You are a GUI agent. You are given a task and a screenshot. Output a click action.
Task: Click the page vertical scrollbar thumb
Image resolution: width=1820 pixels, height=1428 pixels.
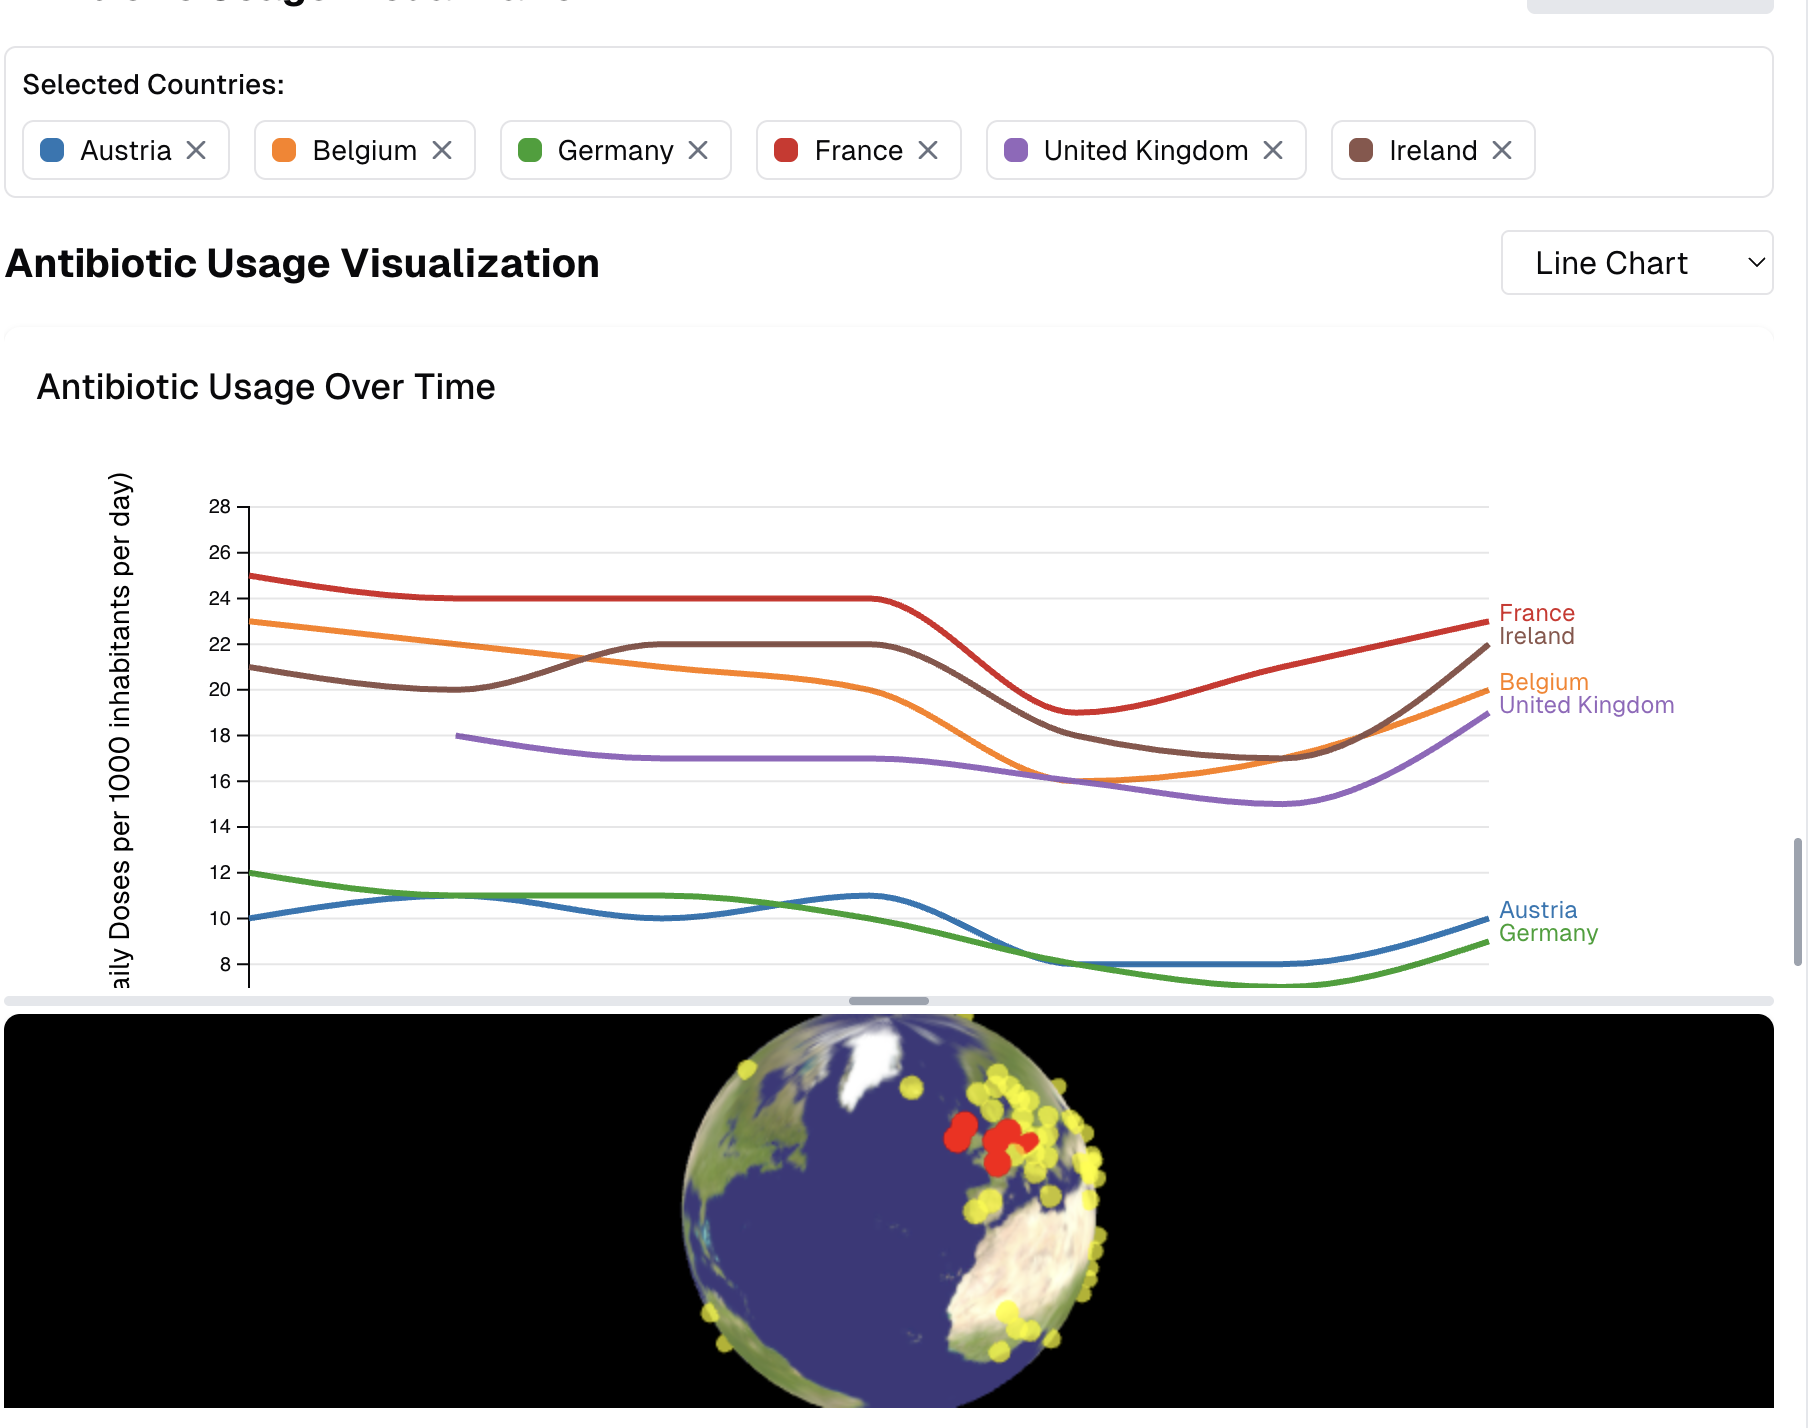pos(1798,902)
